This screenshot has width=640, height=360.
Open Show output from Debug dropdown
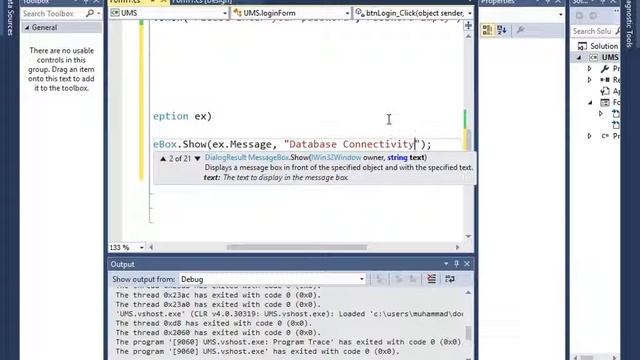click(x=362, y=279)
